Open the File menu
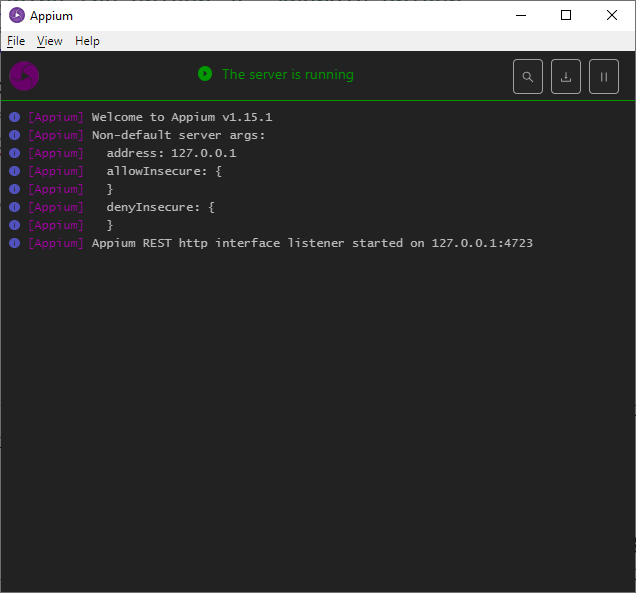The image size is (636, 593). point(16,41)
